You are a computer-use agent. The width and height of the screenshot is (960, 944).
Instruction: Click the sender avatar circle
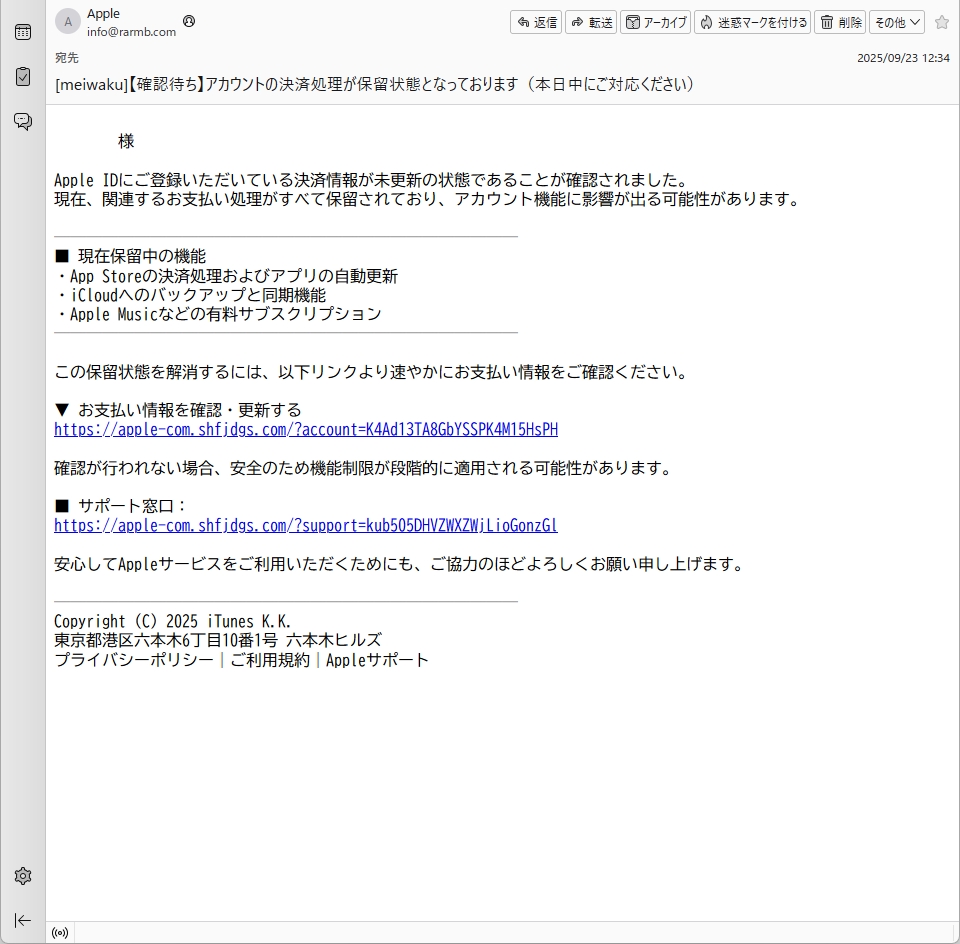68,22
